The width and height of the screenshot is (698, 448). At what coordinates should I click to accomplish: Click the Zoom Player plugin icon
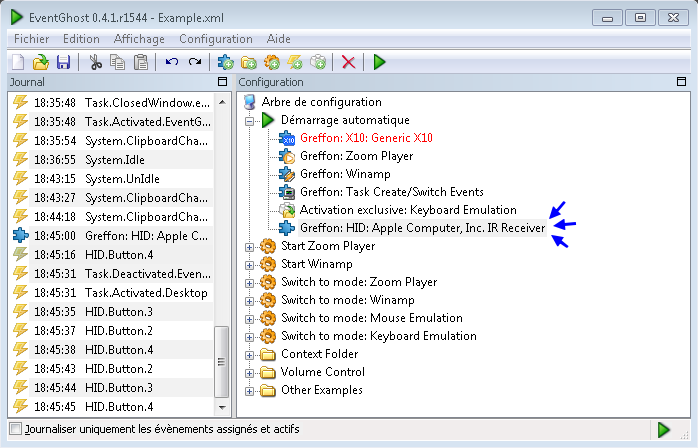287,156
